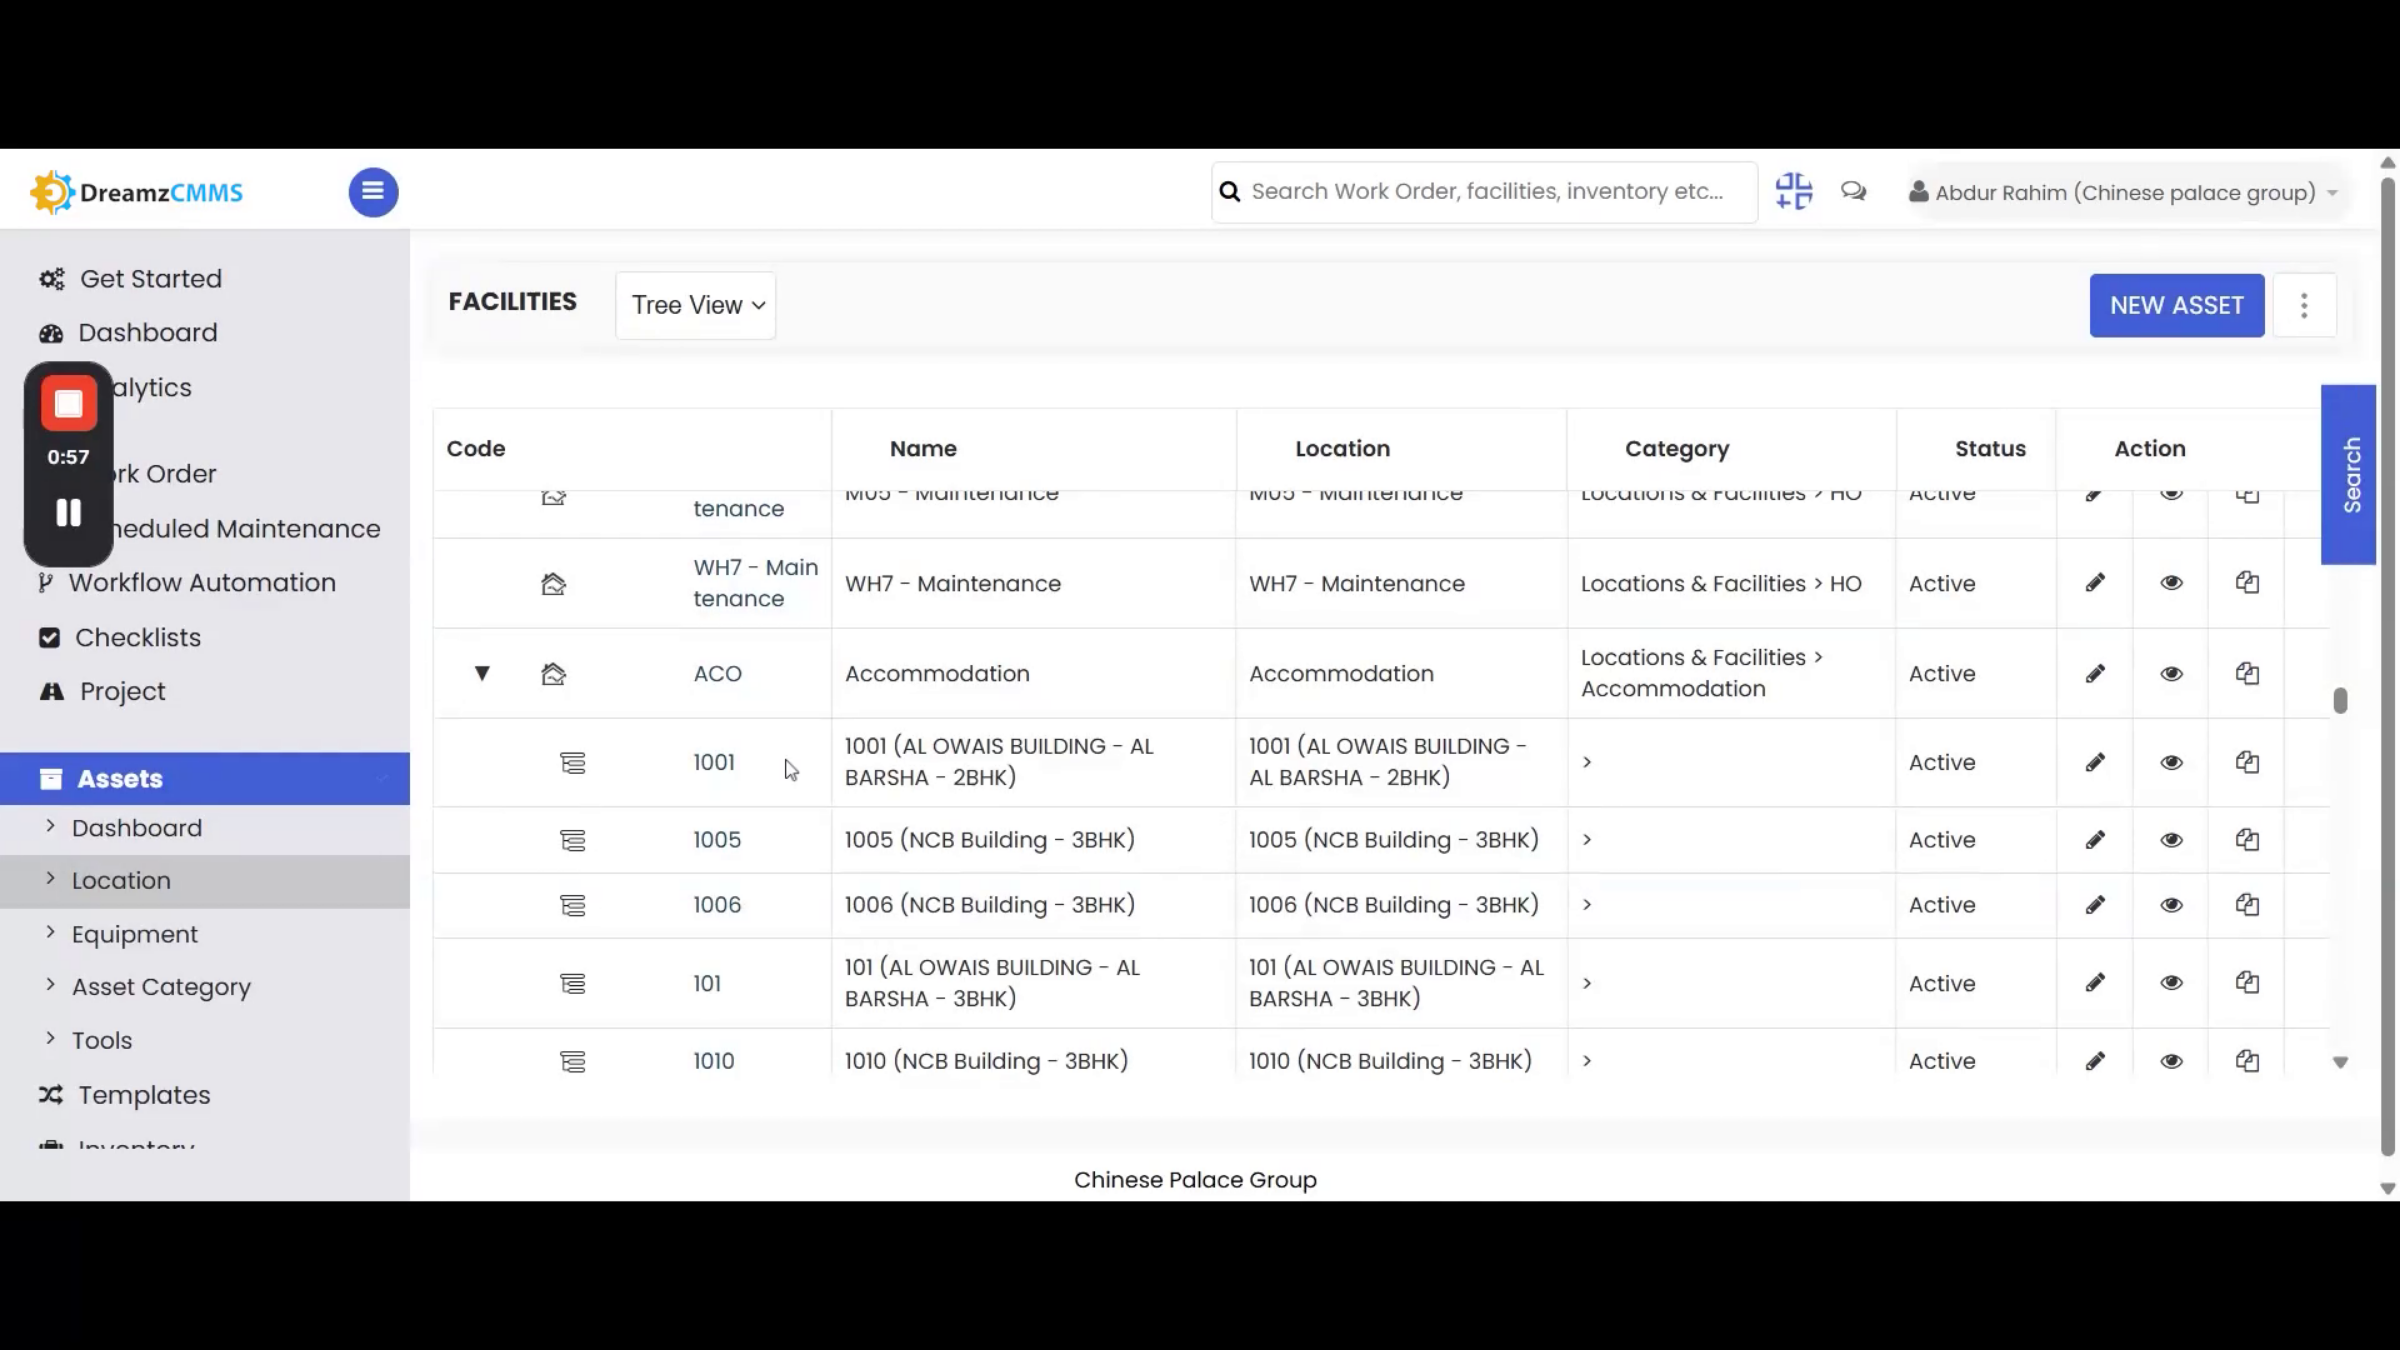This screenshot has width=2400, height=1350.
Task: Copy the 1010 facility row
Action: [2247, 1061]
